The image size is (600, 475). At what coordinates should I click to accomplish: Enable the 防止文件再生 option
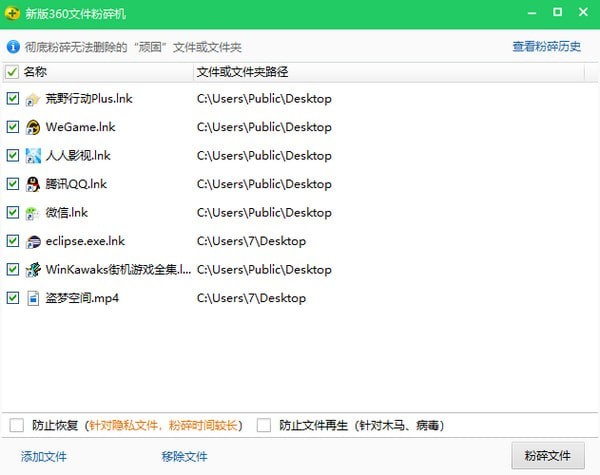pos(264,425)
